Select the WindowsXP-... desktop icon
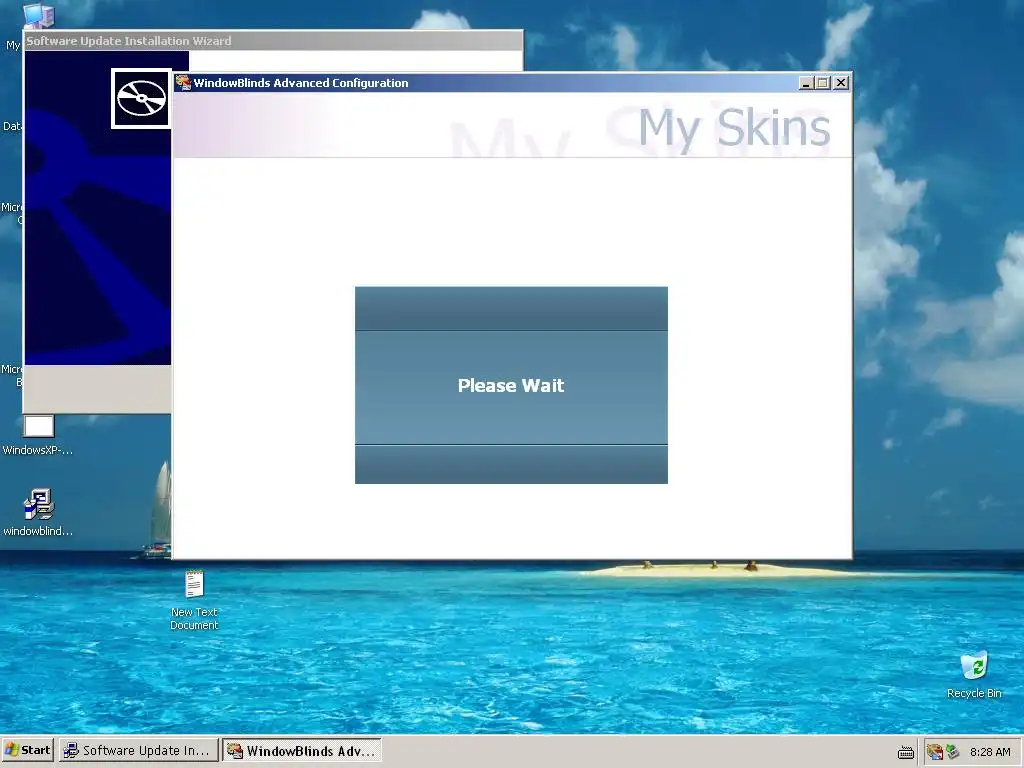This screenshot has width=1024, height=768. [38, 435]
